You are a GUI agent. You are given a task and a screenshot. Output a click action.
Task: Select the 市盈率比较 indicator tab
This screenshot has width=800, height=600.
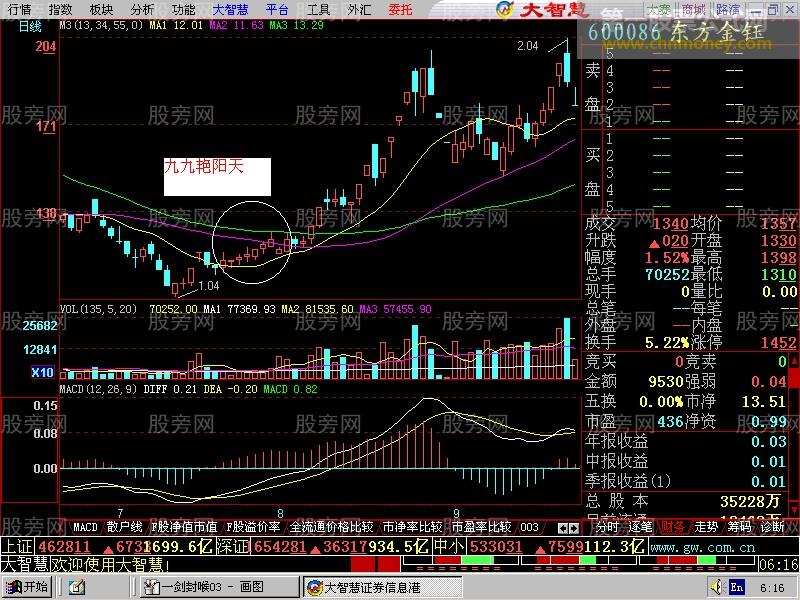(x=481, y=527)
